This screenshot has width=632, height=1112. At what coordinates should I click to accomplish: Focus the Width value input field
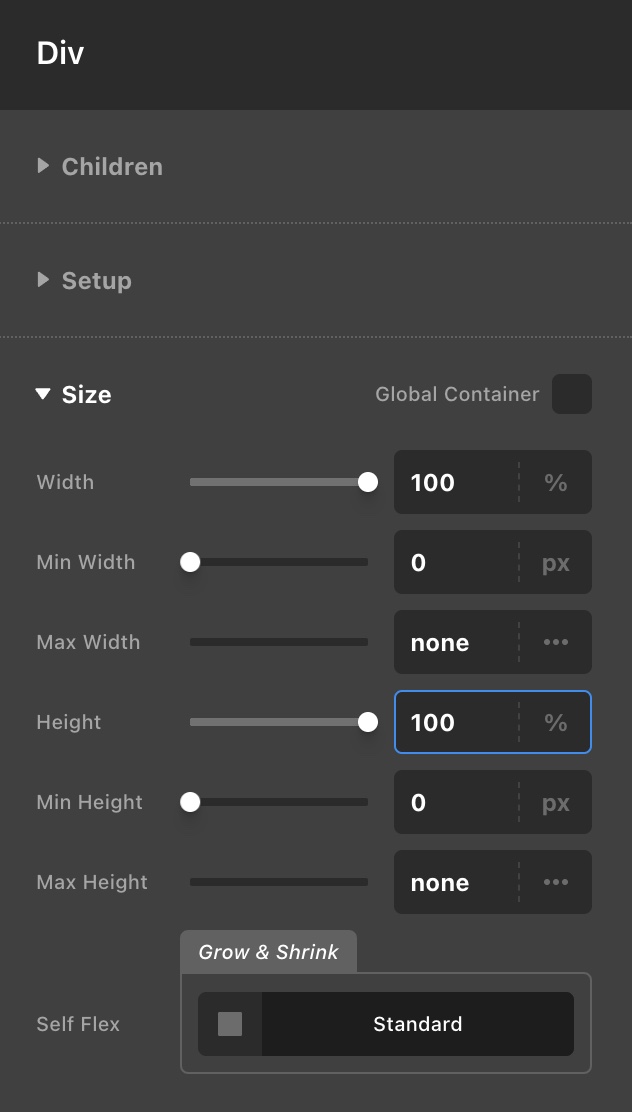[456, 482]
